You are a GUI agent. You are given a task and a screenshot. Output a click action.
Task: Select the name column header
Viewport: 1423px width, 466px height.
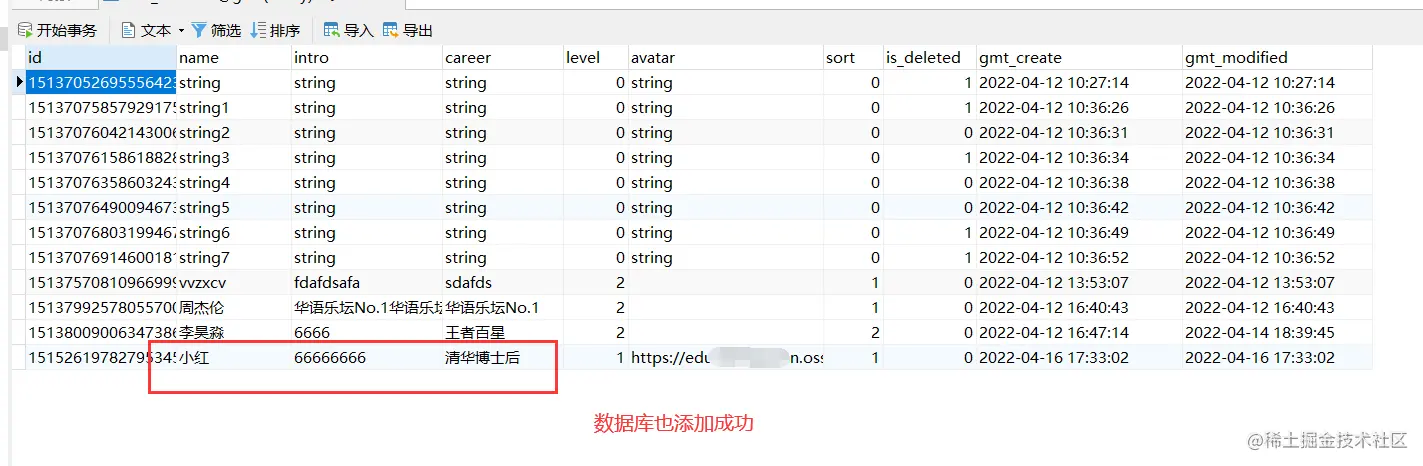(234, 57)
